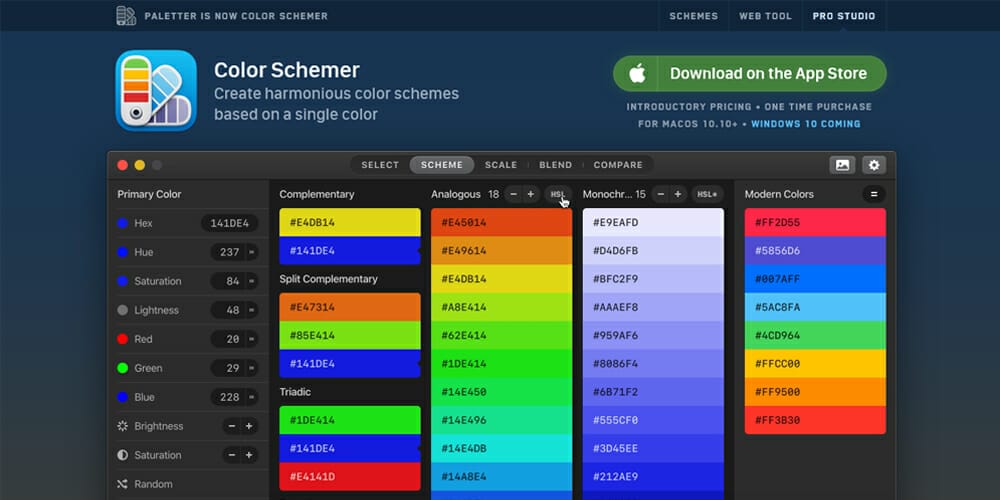Image resolution: width=1000 pixels, height=500 pixels.
Task: Open SCHEMES in top navigation
Action: pyautogui.click(x=693, y=16)
